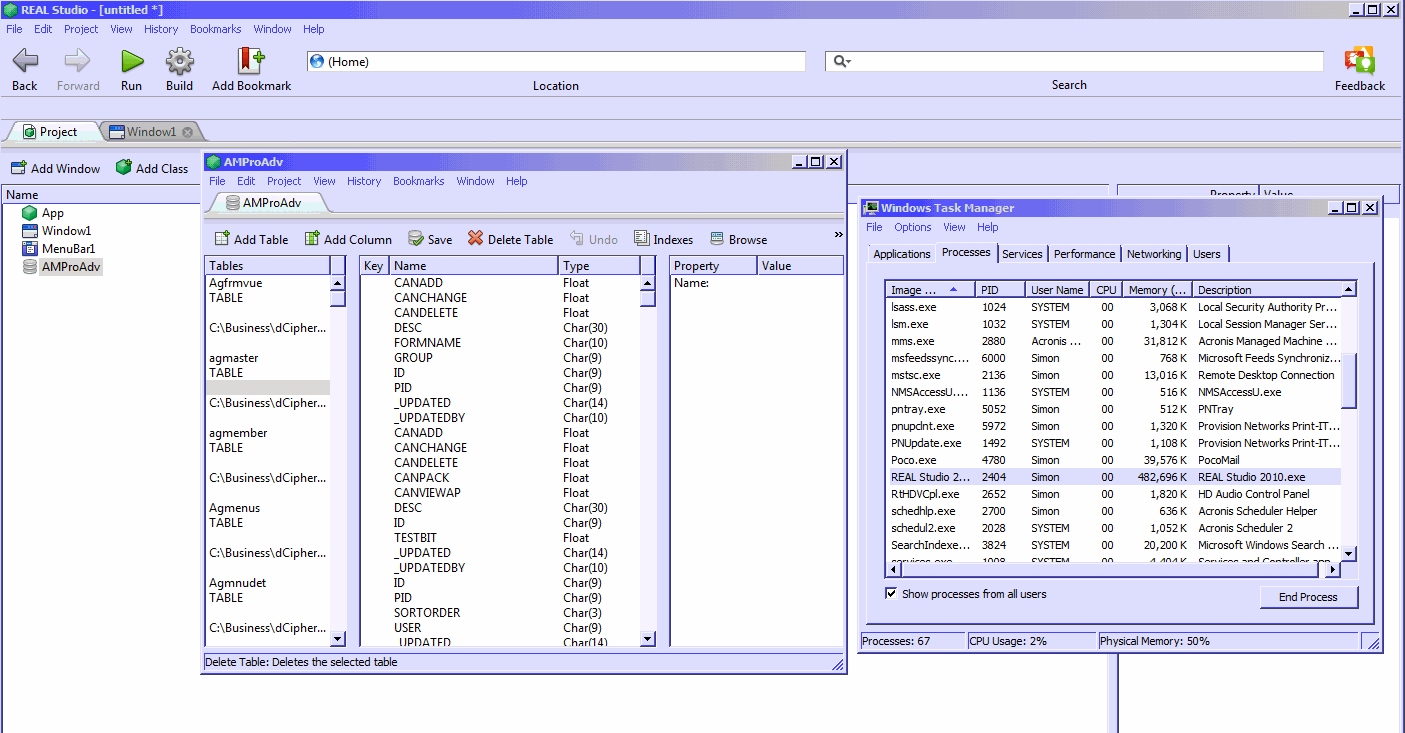
Task: Select AMProAdv database in project list
Action: tap(71, 267)
